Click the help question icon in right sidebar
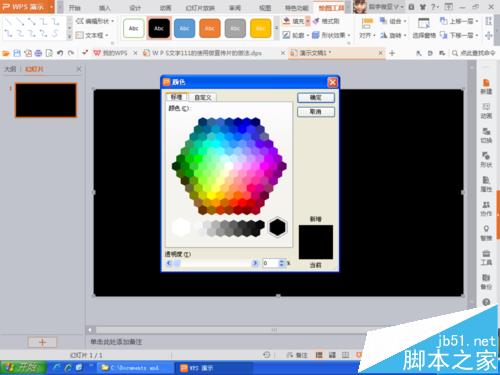 (486, 302)
